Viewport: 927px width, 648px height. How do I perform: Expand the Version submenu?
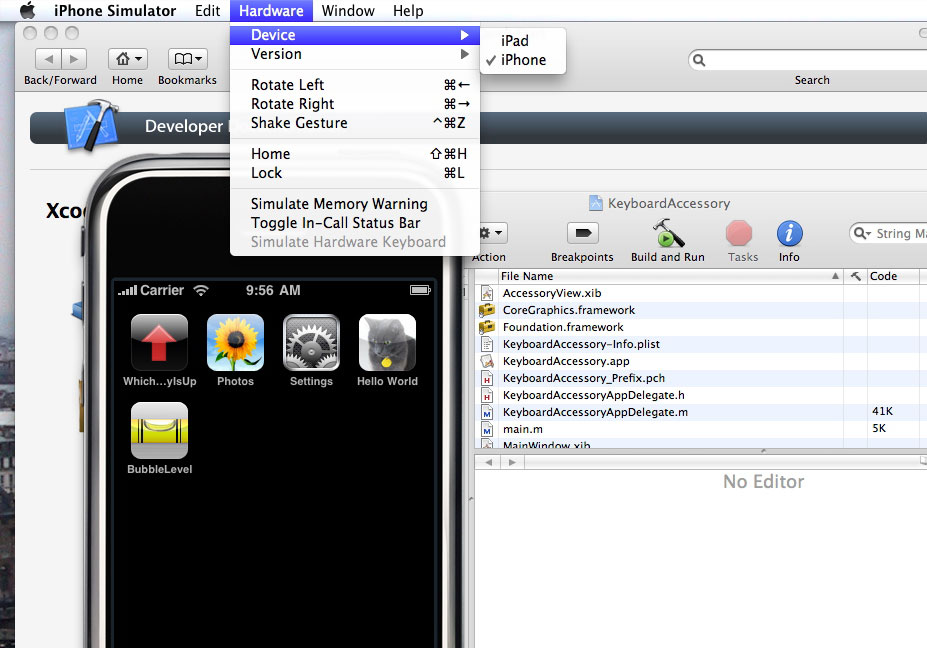(x=355, y=54)
